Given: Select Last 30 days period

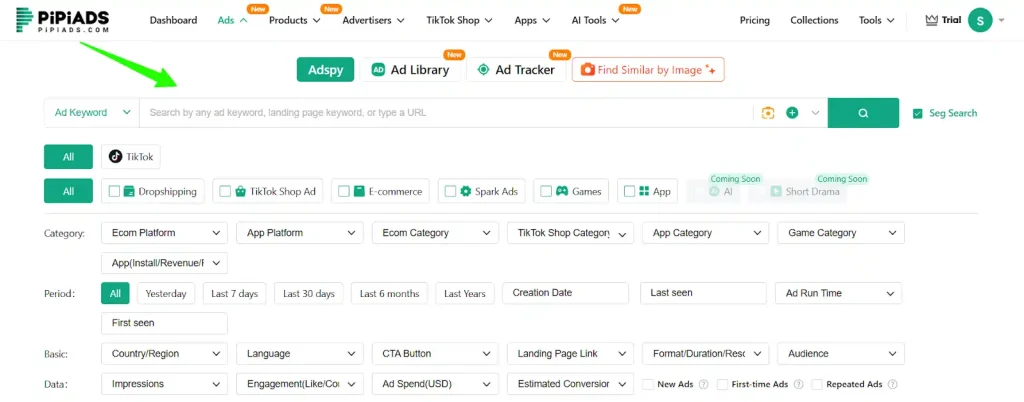Looking at the screenshot, I should (309, 294).
